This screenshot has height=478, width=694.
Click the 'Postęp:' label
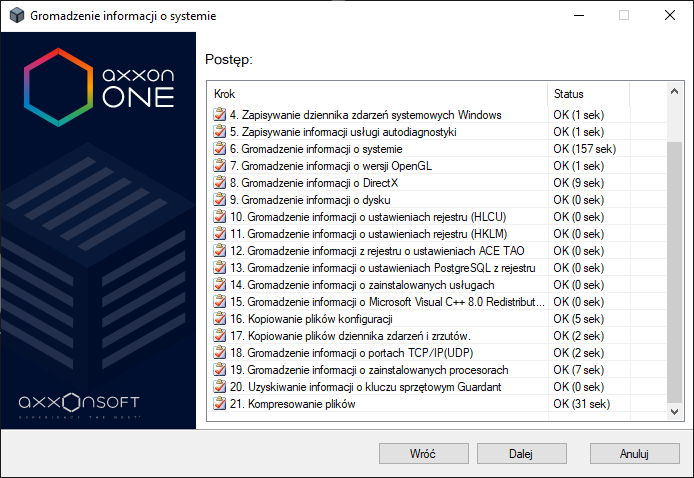point(229,59)
